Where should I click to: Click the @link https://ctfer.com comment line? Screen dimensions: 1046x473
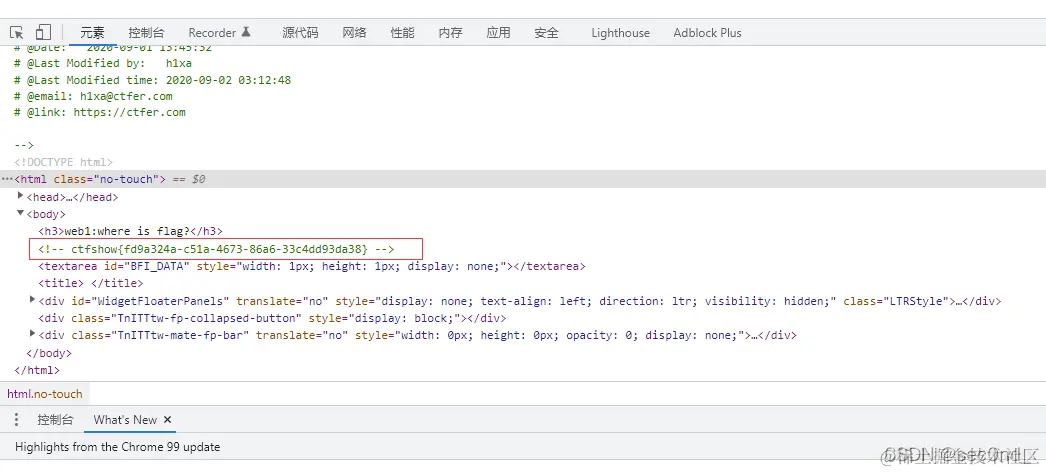(x=99, y=112)
